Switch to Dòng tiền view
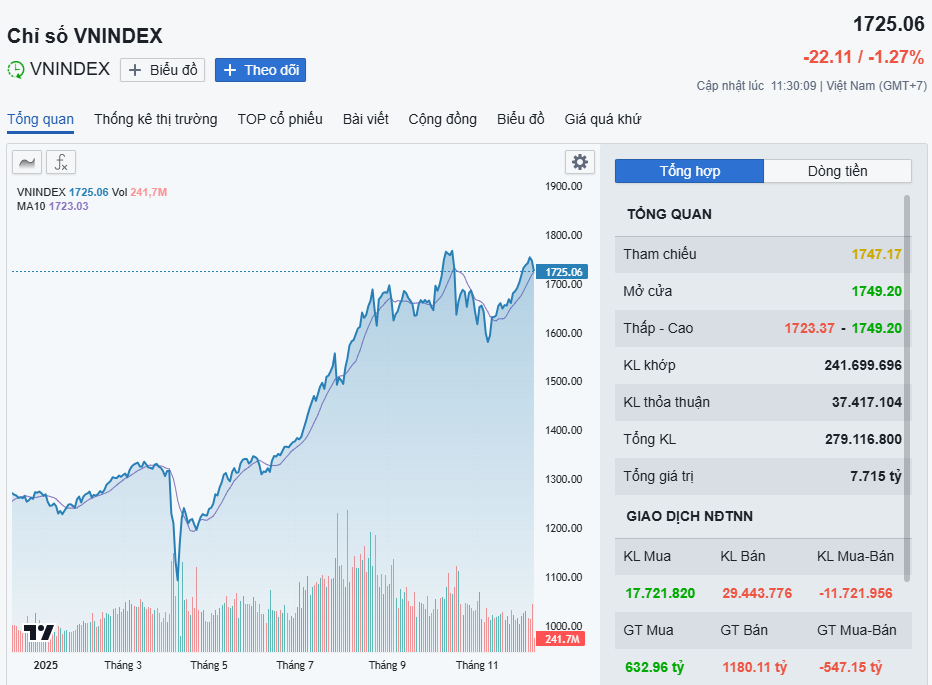 pyautogui.click(x=837, y=171)
